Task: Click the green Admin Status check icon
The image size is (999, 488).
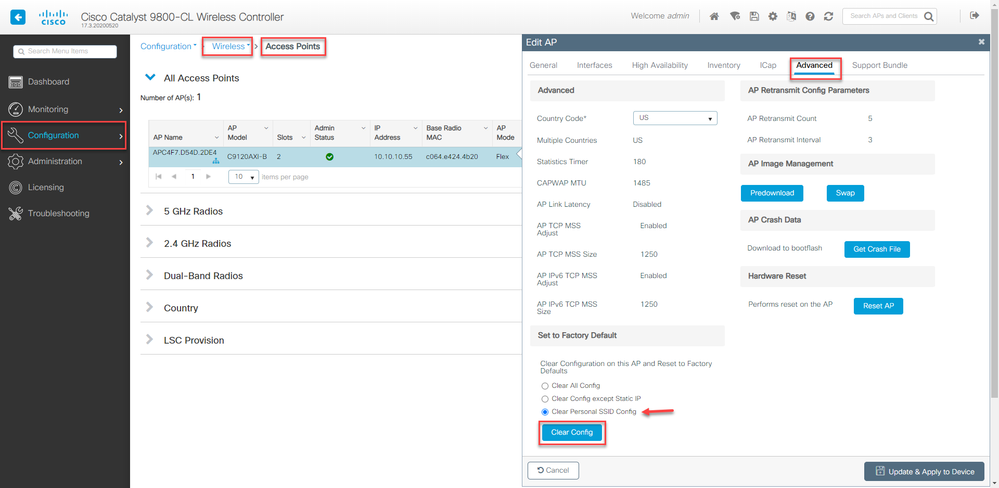Action: (x=329, y=156)
